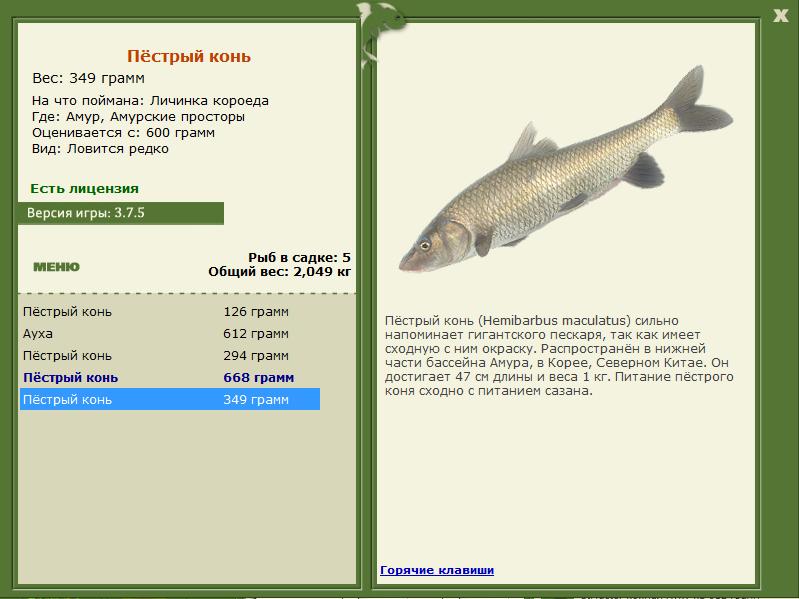
Task: Close the fish keepnet window with the X
Action: coord(780,16)
